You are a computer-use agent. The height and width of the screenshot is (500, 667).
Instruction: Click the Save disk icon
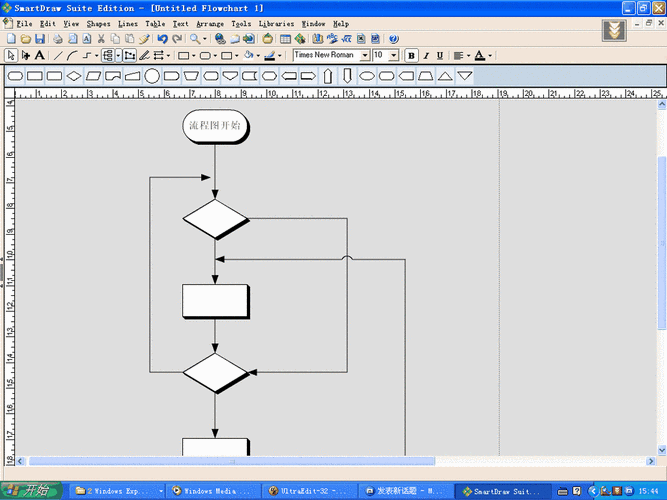click(39, 39)
